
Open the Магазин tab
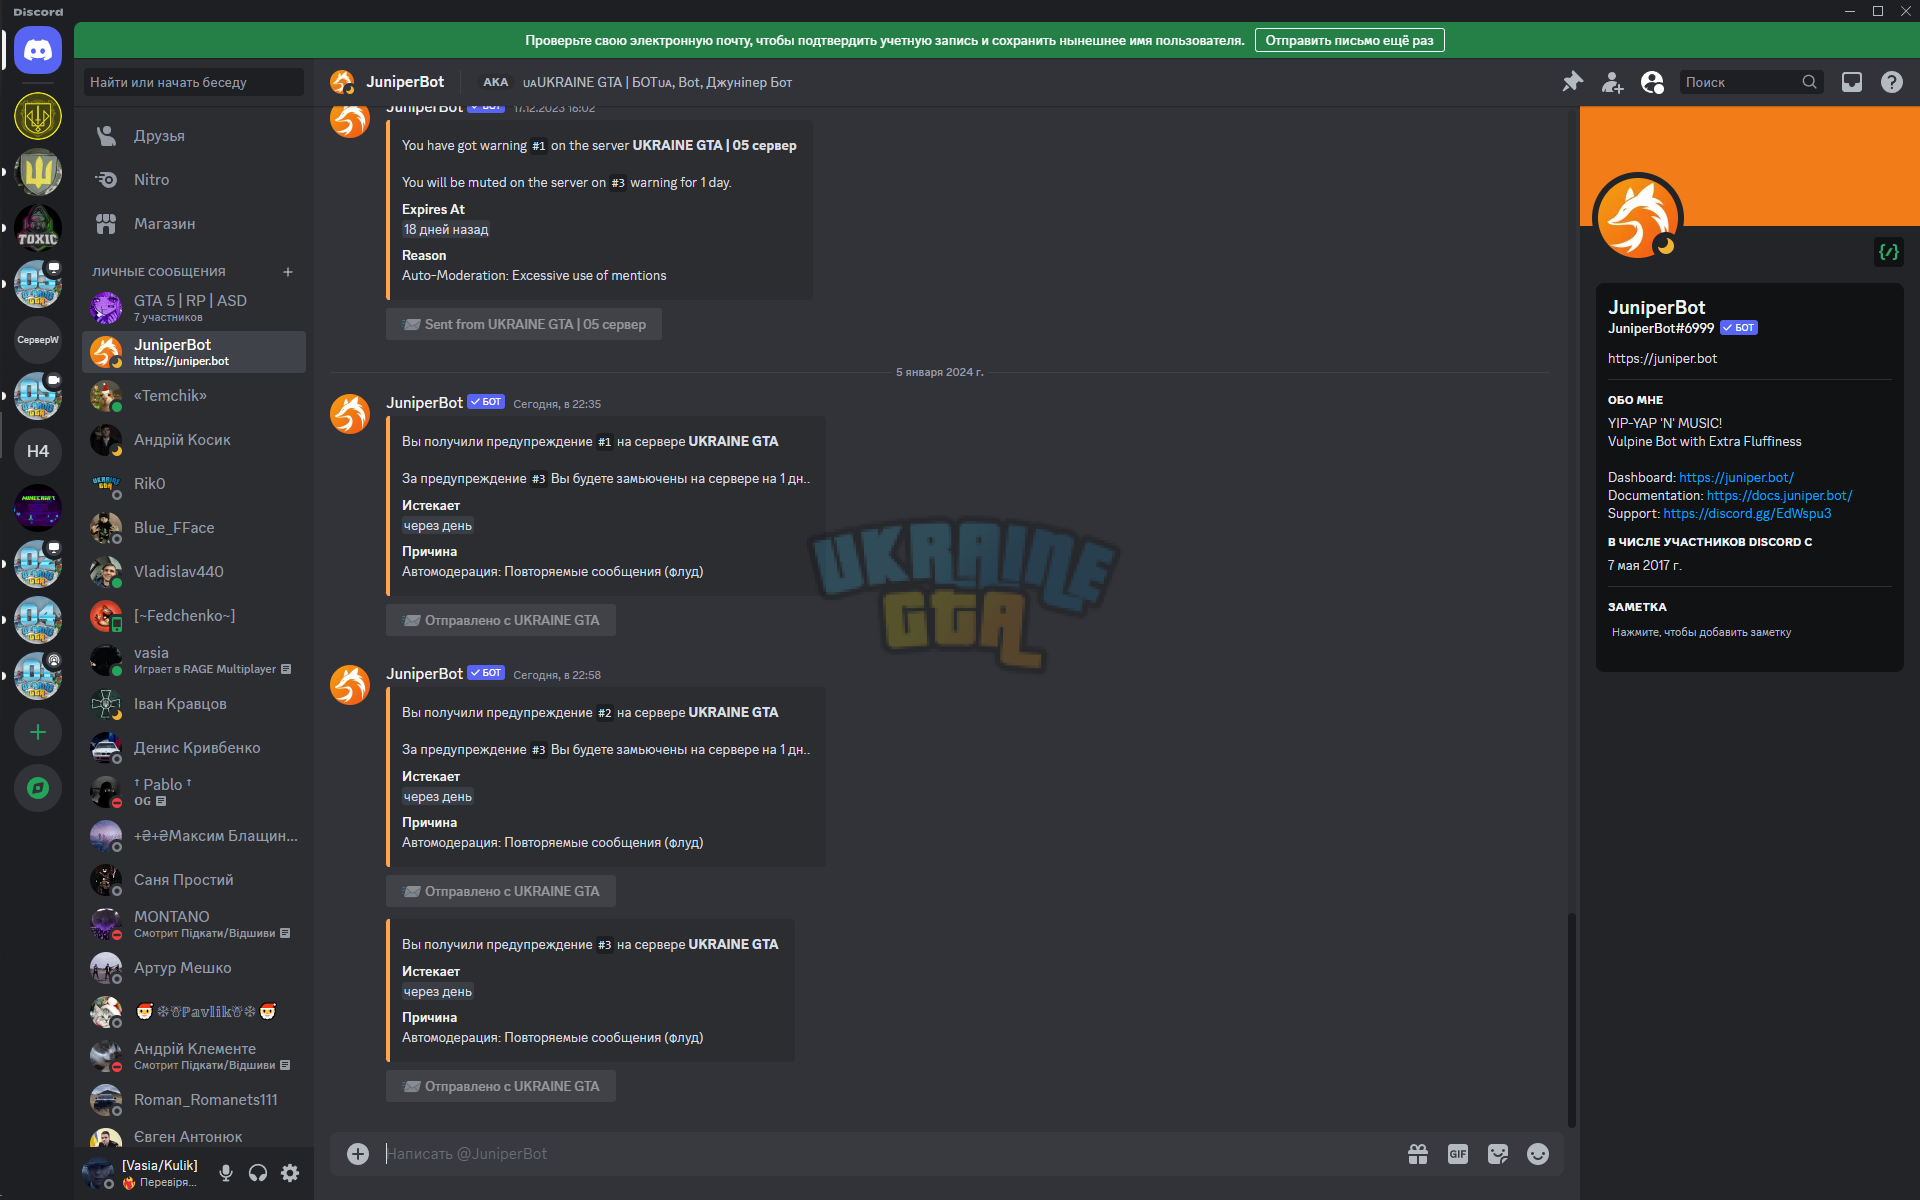pos(194,224)
